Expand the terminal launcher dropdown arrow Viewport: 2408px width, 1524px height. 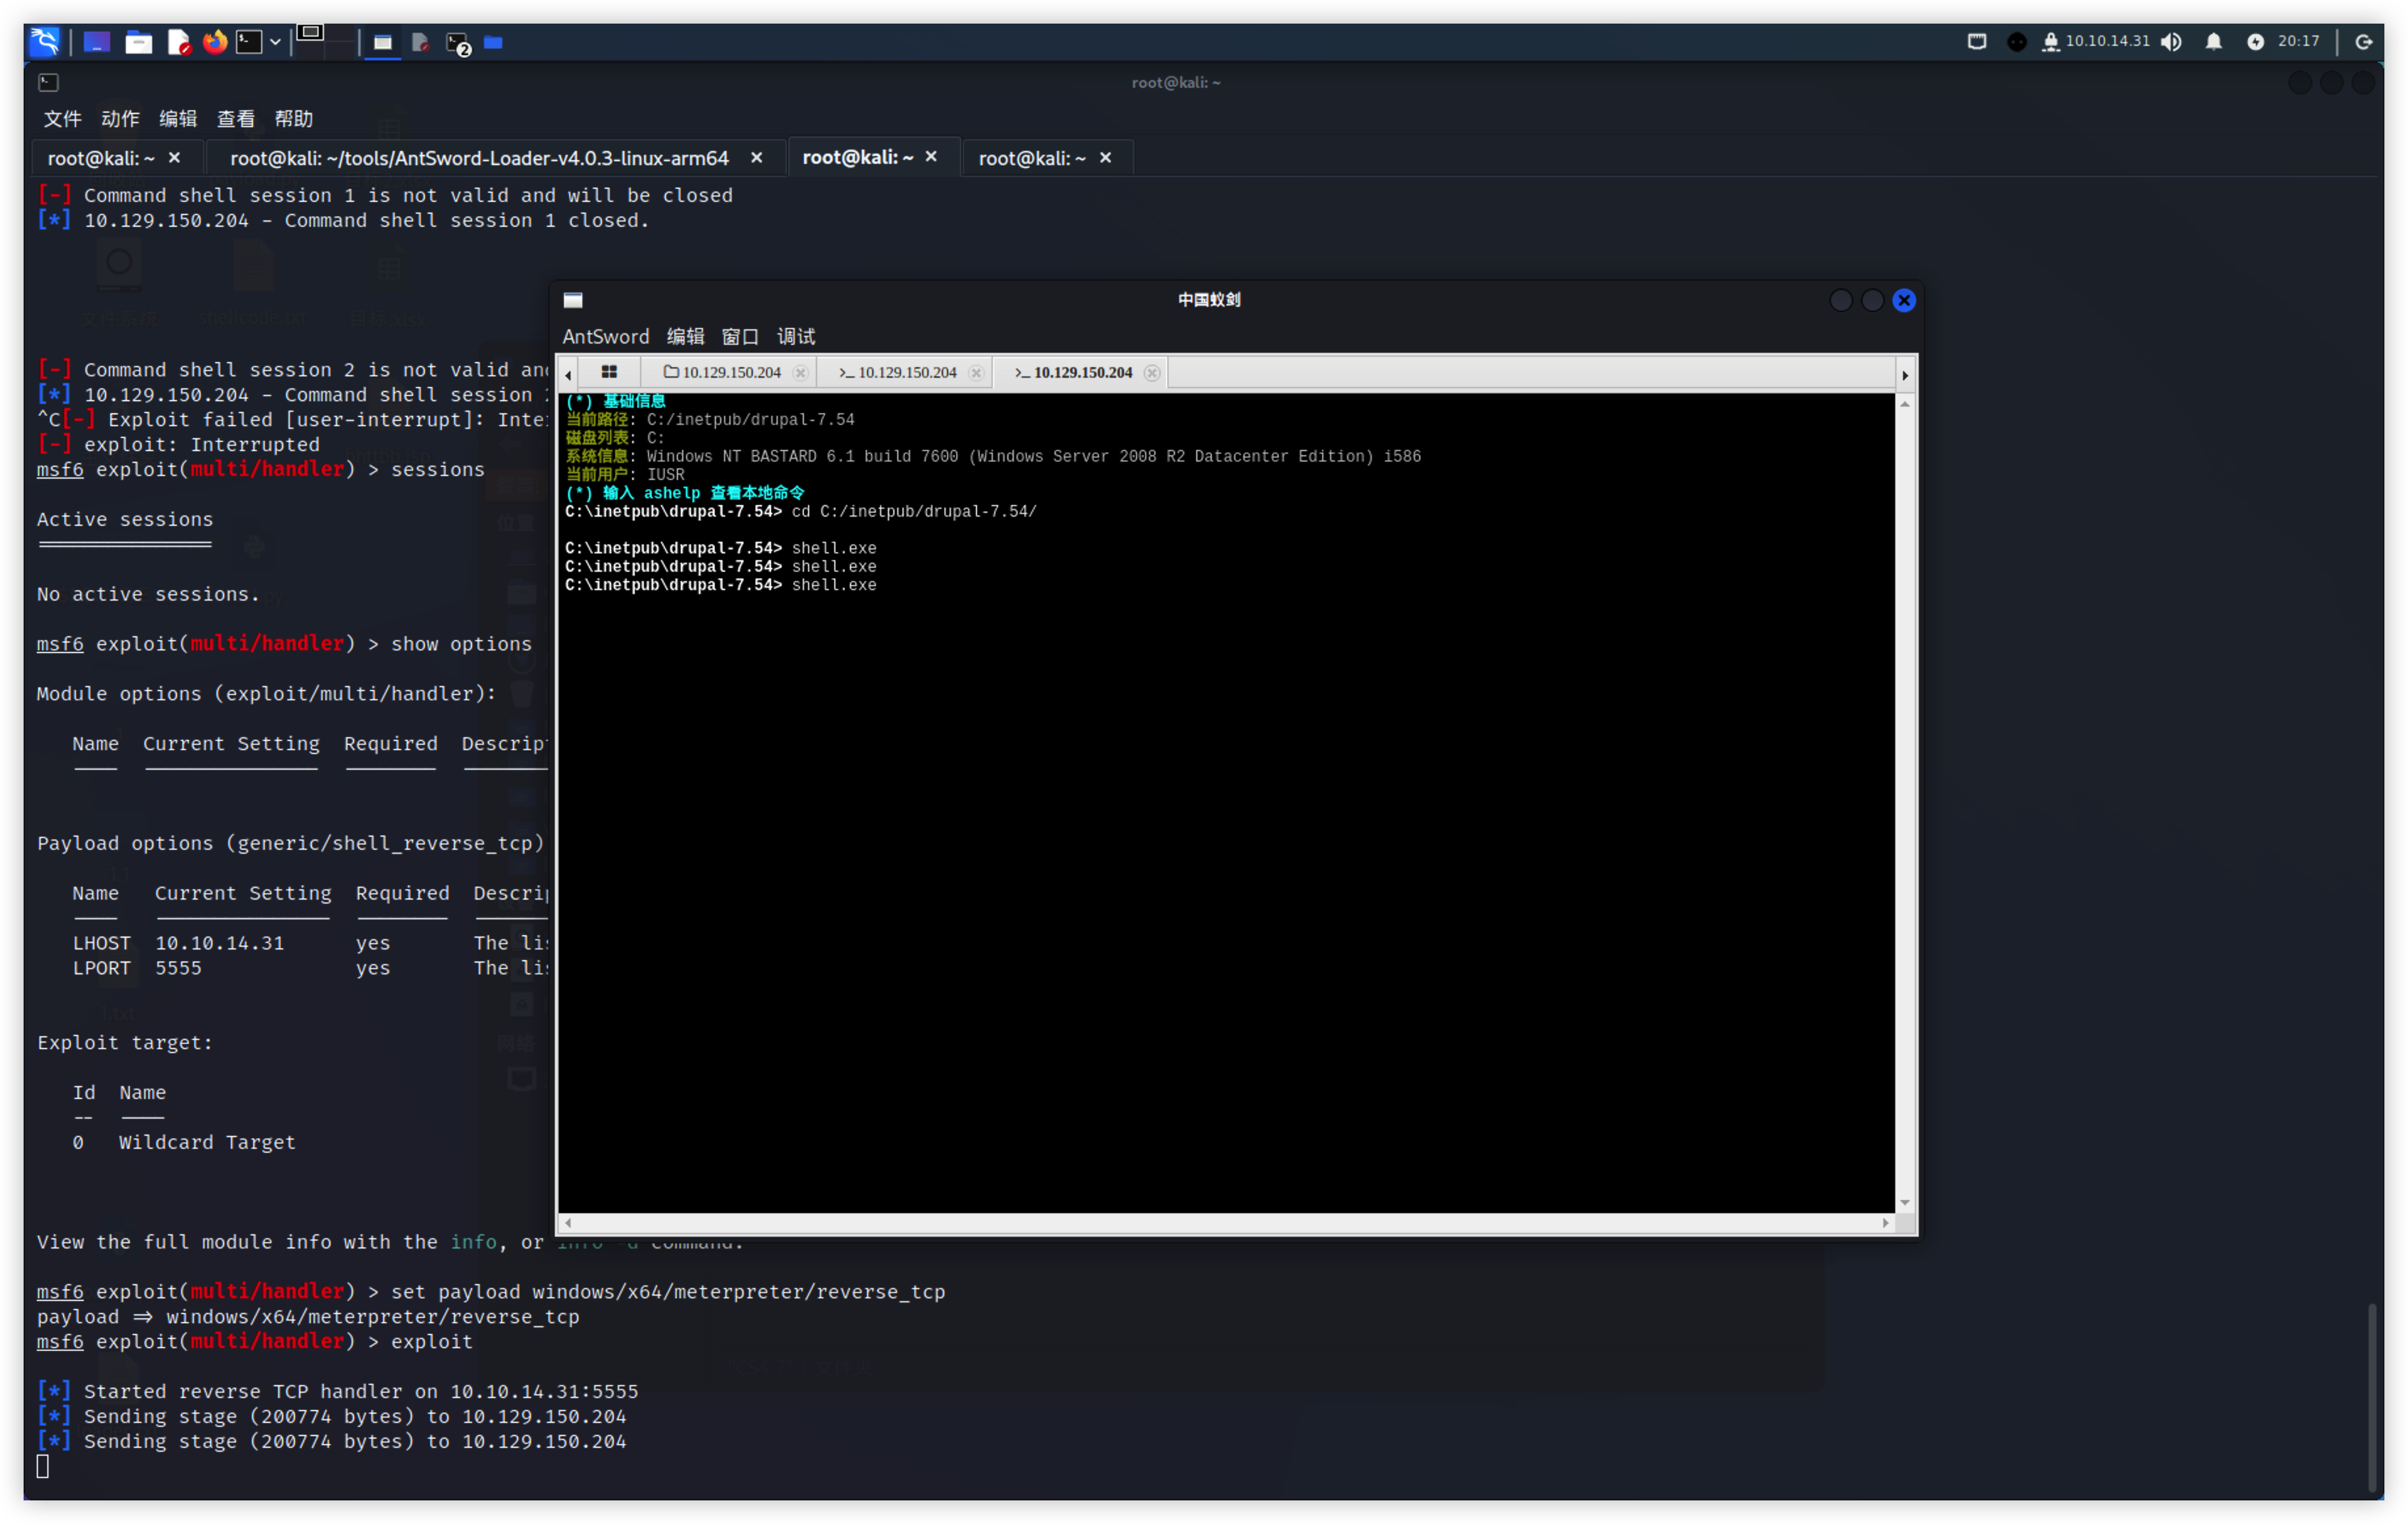click(x=275, y=42)
